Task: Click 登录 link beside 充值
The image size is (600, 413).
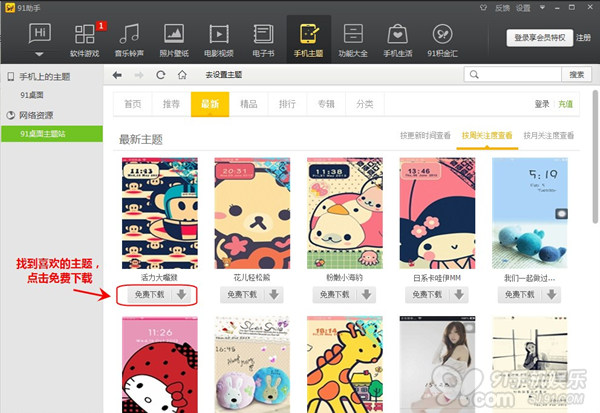Action: pos(542,104)
